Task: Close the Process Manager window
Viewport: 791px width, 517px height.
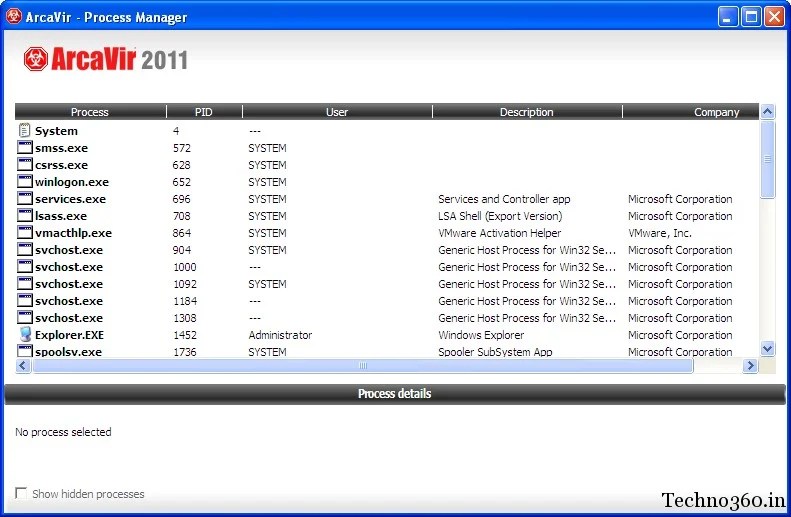Action: 774,17
